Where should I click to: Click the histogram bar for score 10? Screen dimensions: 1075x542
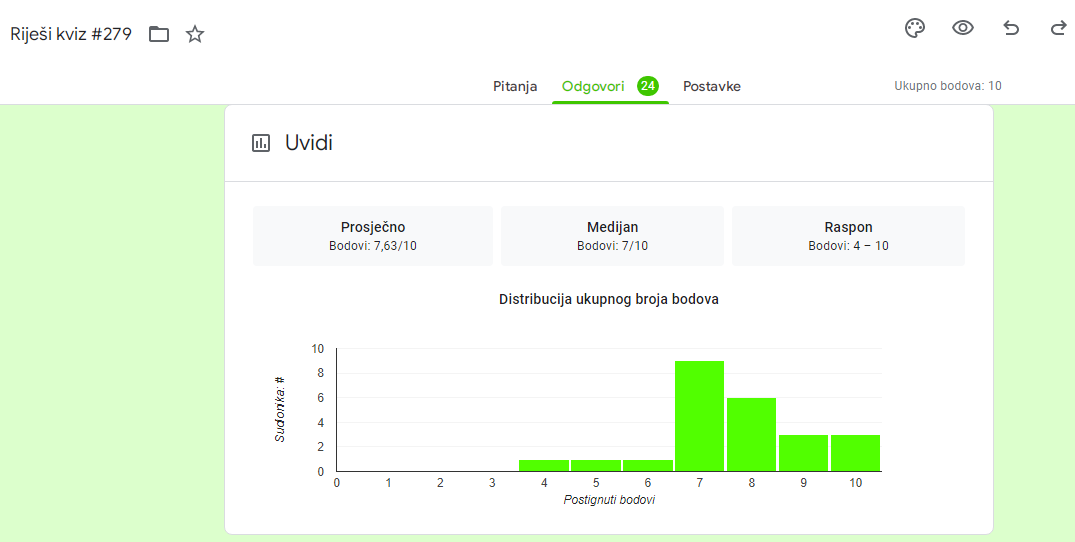856,453
